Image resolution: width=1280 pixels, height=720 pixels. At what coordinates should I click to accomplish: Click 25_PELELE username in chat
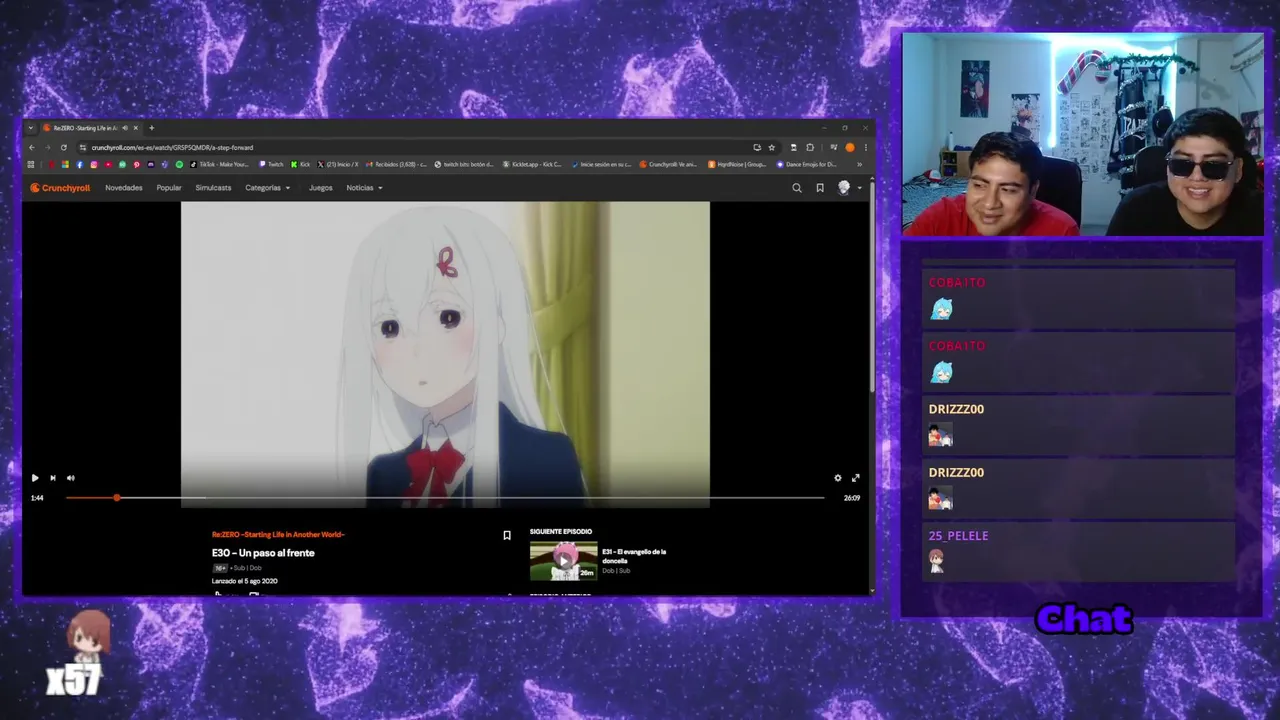pos(958,536)
